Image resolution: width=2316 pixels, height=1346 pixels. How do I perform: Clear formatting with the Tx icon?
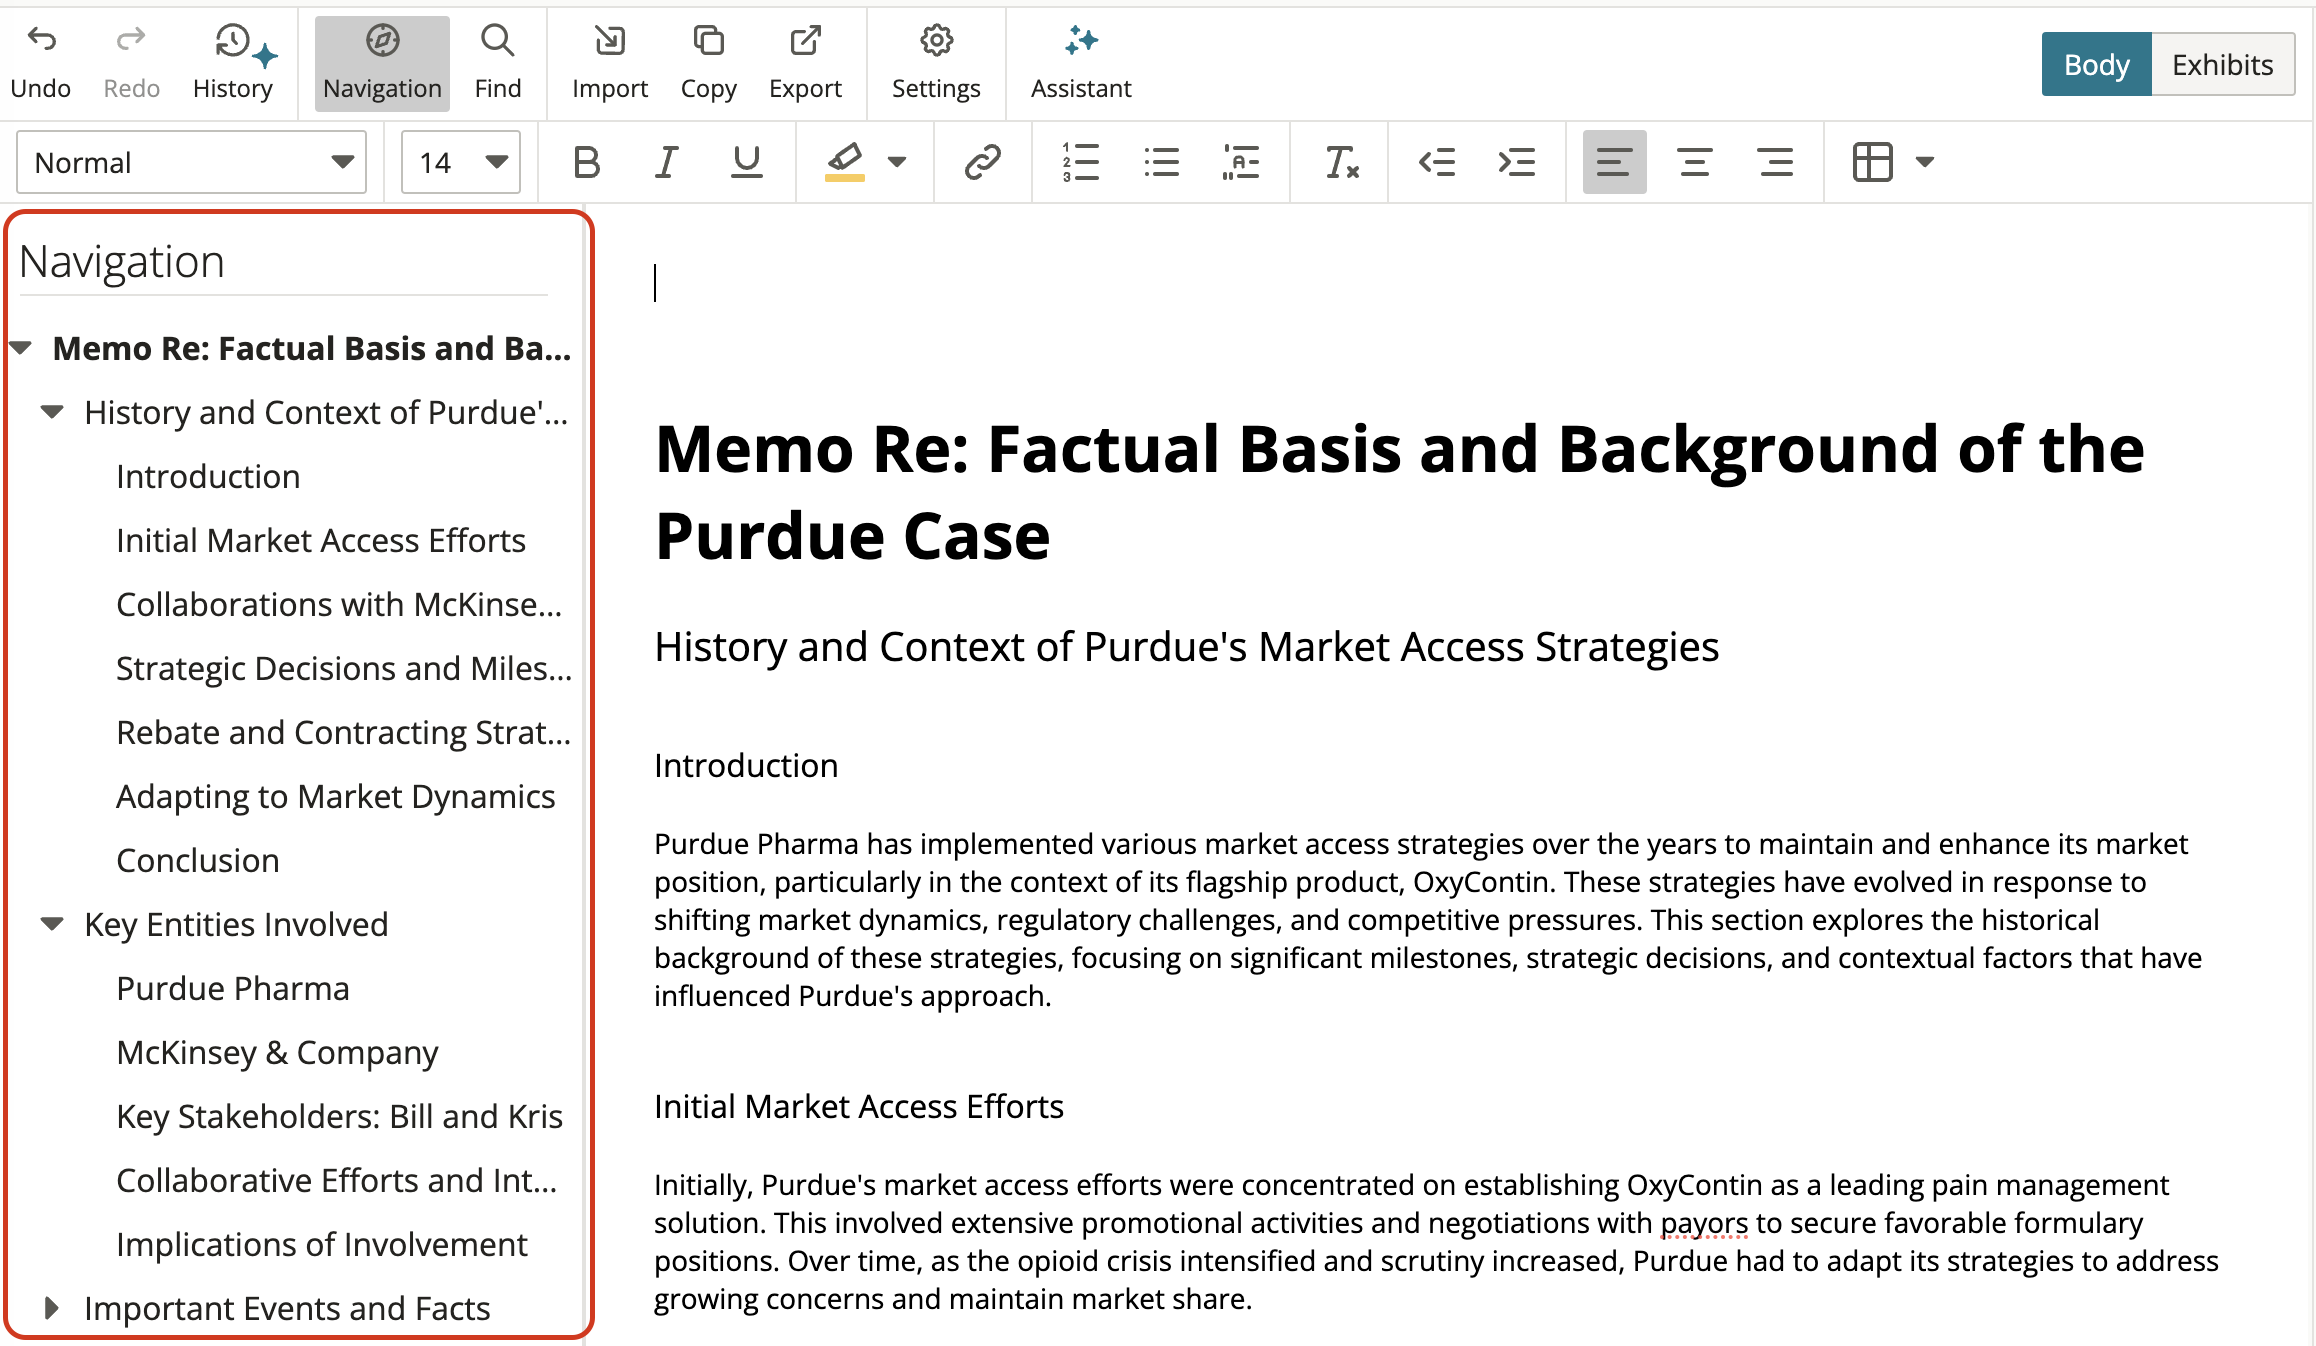pyautogui.click(x=1341, y=162)
